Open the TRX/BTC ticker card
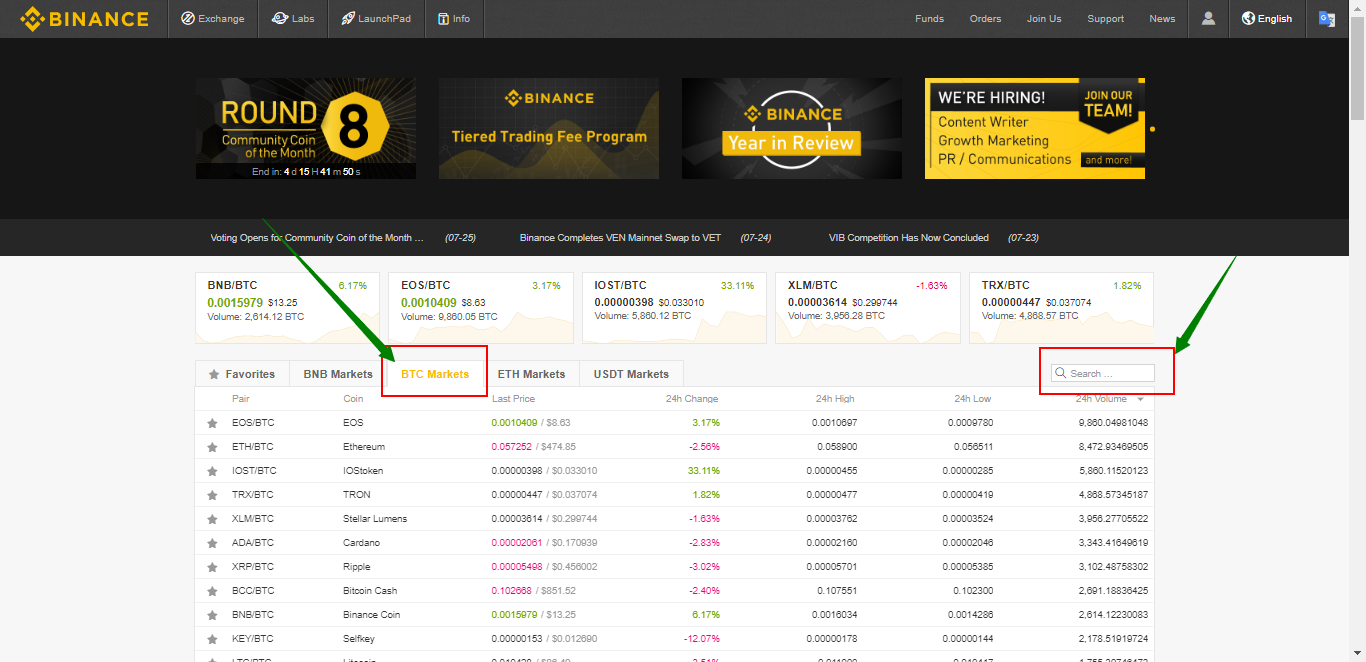Screen dimensions: 1366x662 [x=1061, y=308]
